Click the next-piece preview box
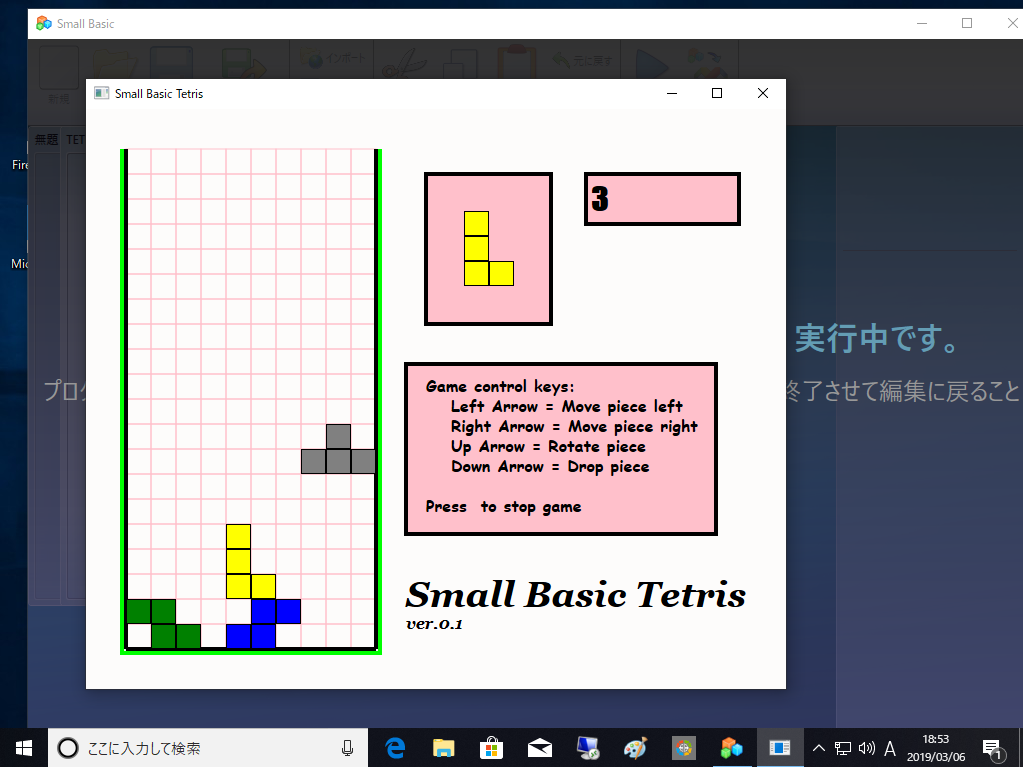 click(488, 248)
